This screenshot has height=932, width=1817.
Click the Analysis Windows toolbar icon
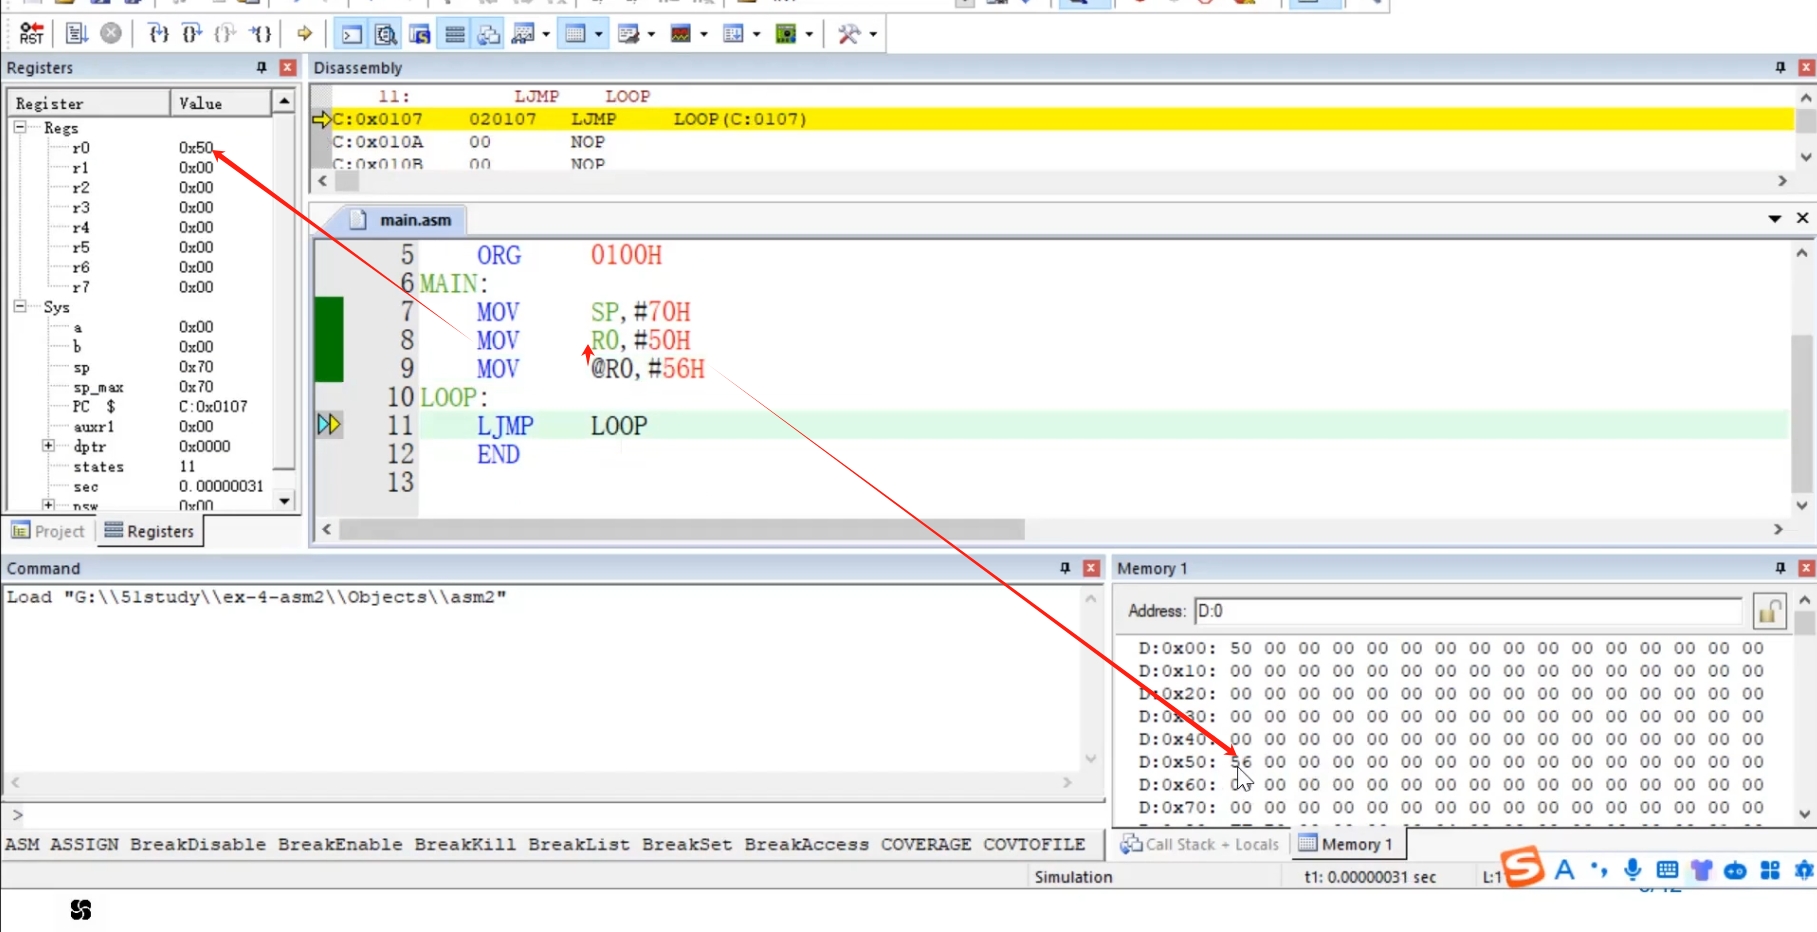coord(681,35)
